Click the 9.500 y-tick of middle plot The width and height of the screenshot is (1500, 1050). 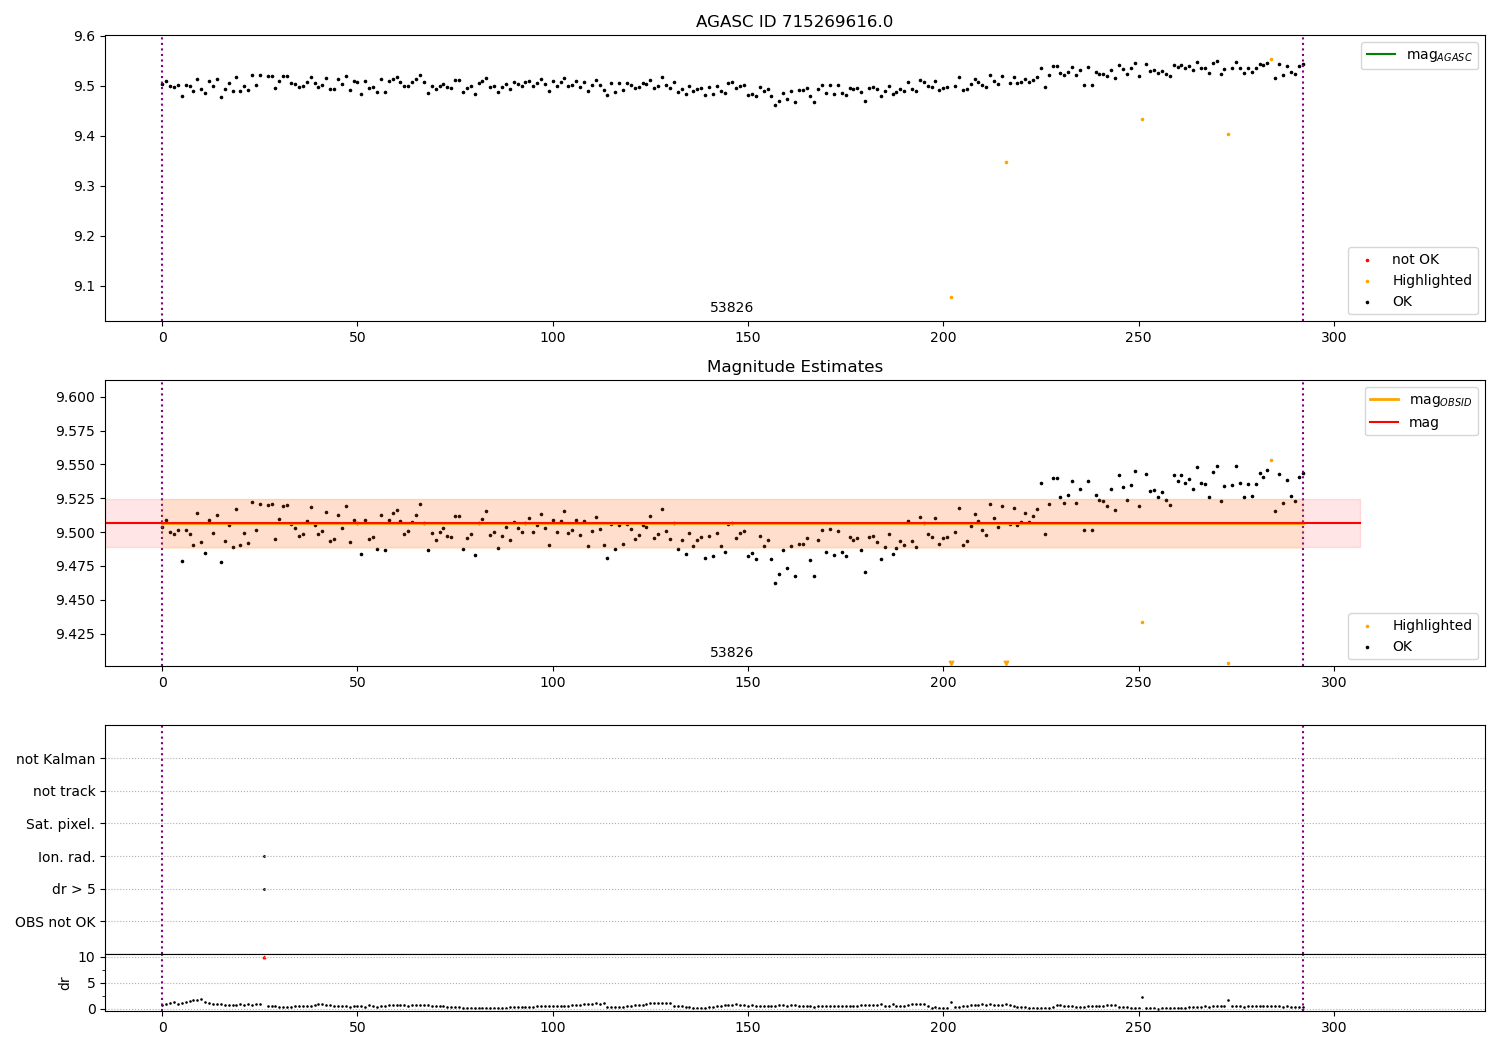[77, 533]
